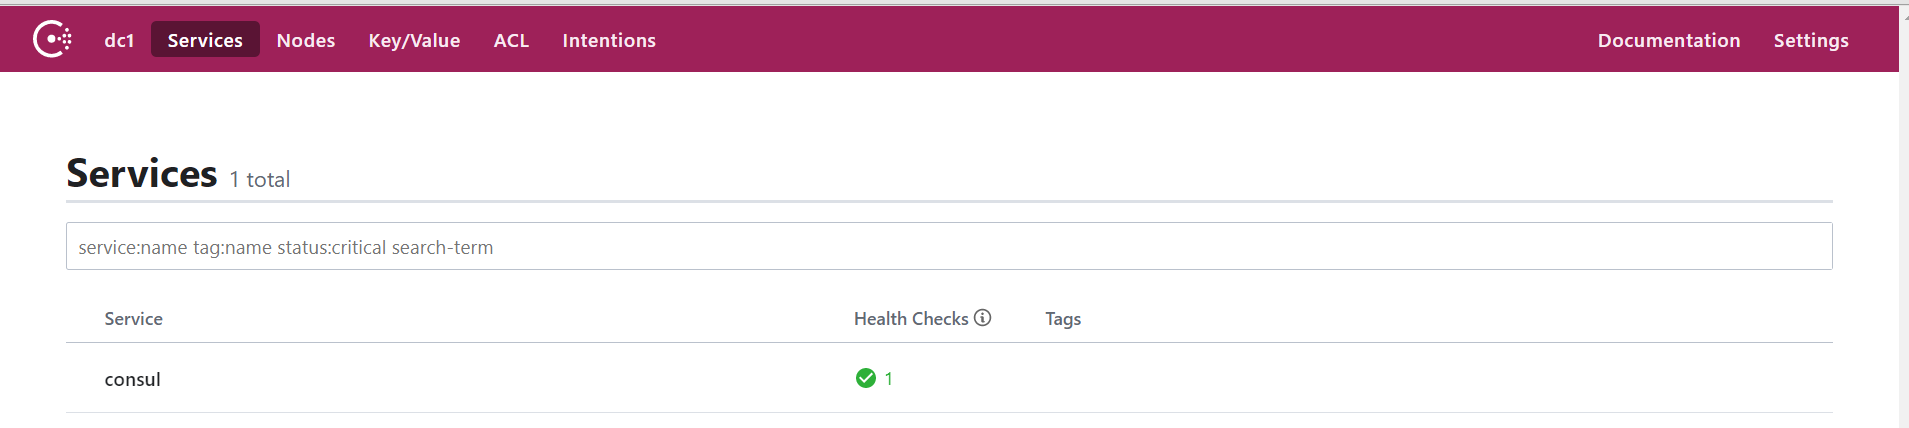Open the dc1 datacenter selector
Viewport: 1909px width, 428px height.
[x=119, y=40]
